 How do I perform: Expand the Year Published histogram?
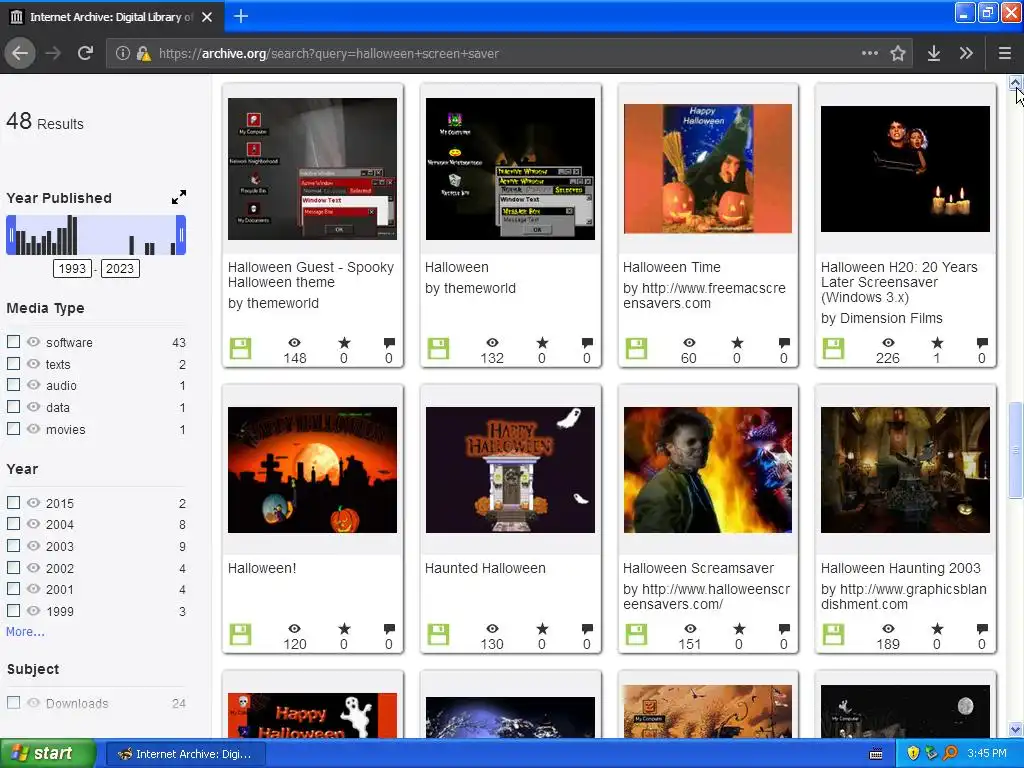(179, 197)
